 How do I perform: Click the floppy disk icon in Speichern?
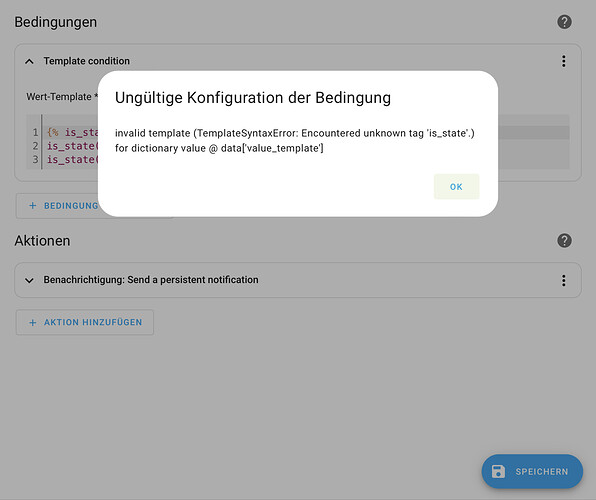click(498, 471)
